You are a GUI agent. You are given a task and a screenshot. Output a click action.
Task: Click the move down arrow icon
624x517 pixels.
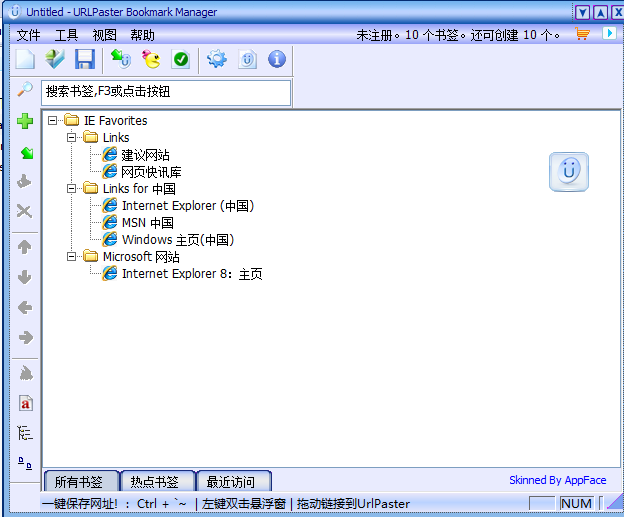pyautogui.click(x=25, y=277)
